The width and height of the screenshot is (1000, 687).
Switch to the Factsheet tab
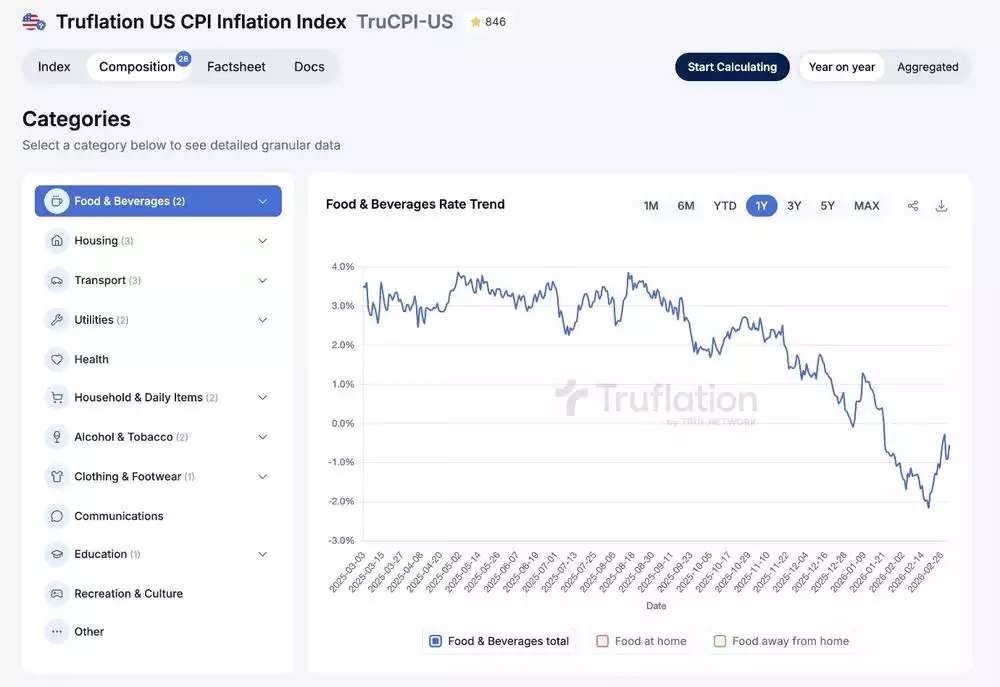tap(236, 66)
